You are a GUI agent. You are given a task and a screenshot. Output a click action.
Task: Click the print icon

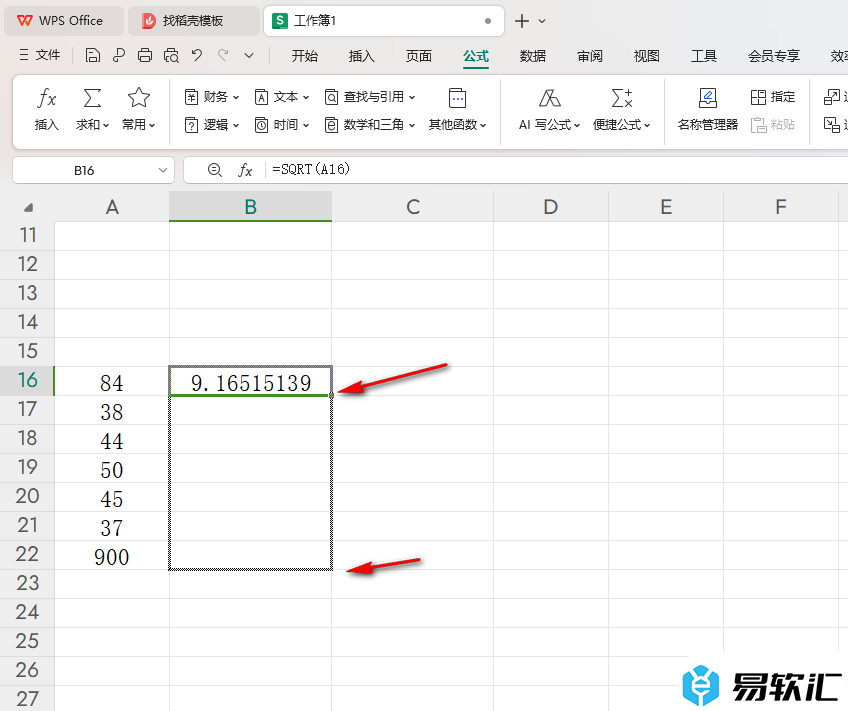144,55
